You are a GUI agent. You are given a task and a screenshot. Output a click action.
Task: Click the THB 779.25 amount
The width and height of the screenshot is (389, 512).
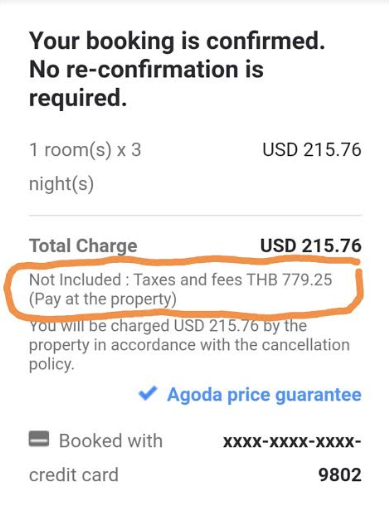[289, 280]
